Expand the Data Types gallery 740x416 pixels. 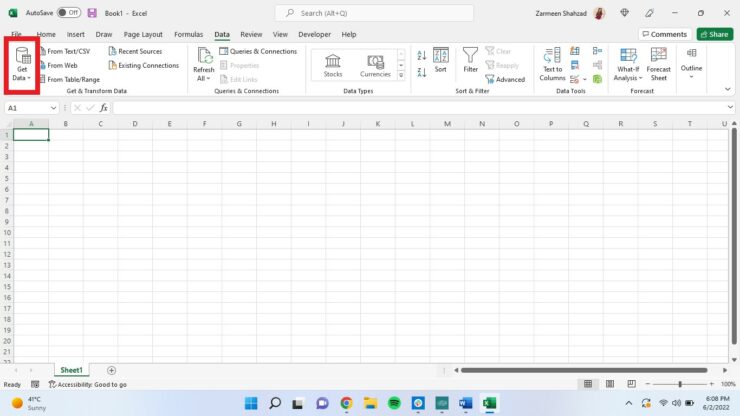(x=401, y=76)
